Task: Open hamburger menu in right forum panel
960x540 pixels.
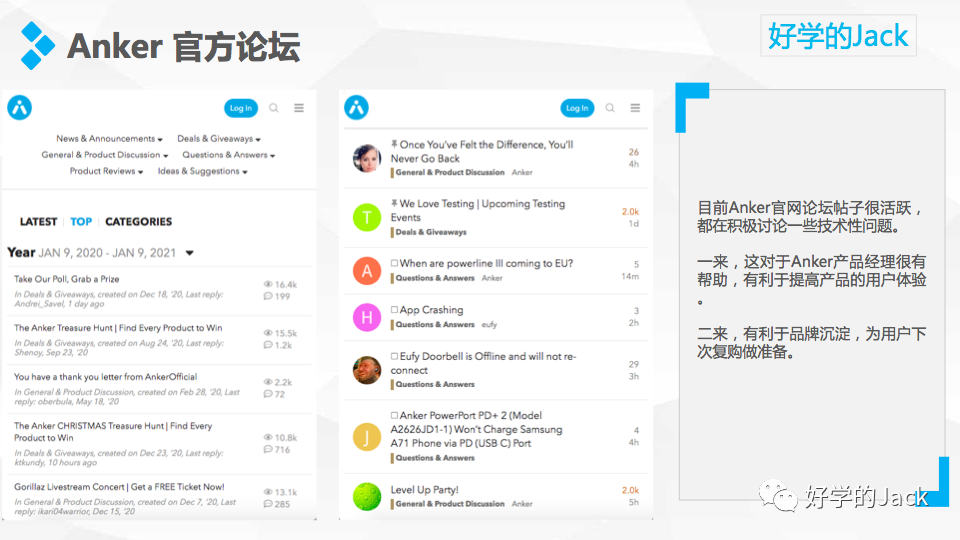Action: tap(635, 108)
